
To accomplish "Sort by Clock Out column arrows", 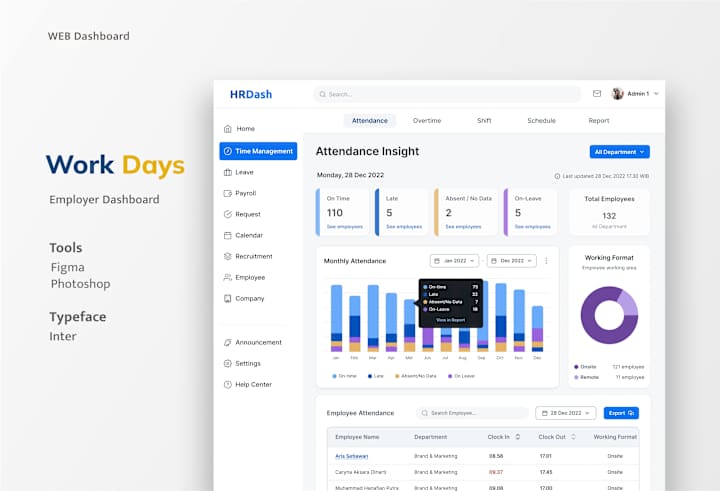I will point(573,437).
